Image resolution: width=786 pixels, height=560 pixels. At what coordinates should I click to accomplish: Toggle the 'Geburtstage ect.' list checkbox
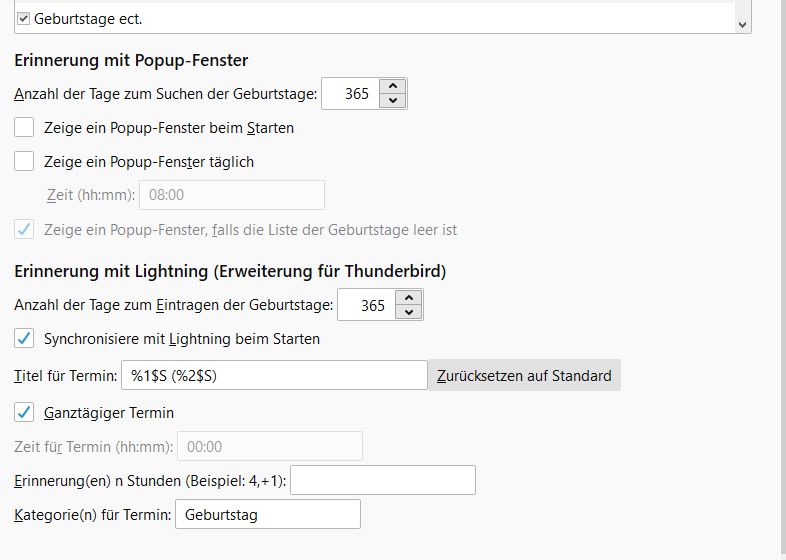click(24, 18)
